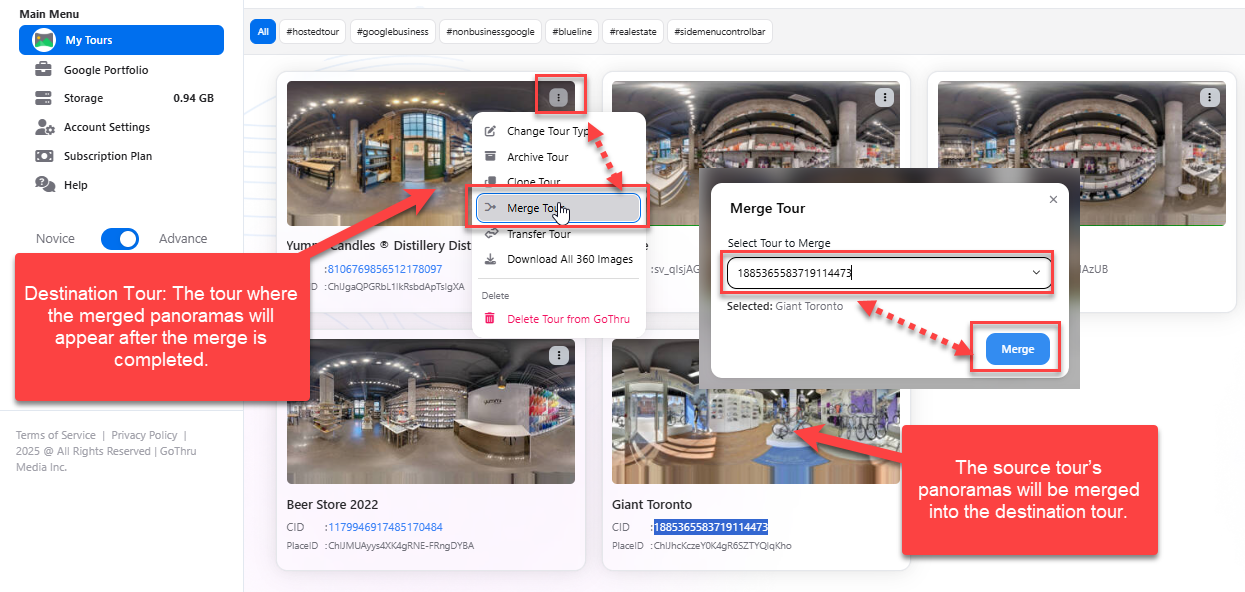Expand the Select Tour to Merge dropdown
Screen dimensions: 1245x592
coord(1036,273)
